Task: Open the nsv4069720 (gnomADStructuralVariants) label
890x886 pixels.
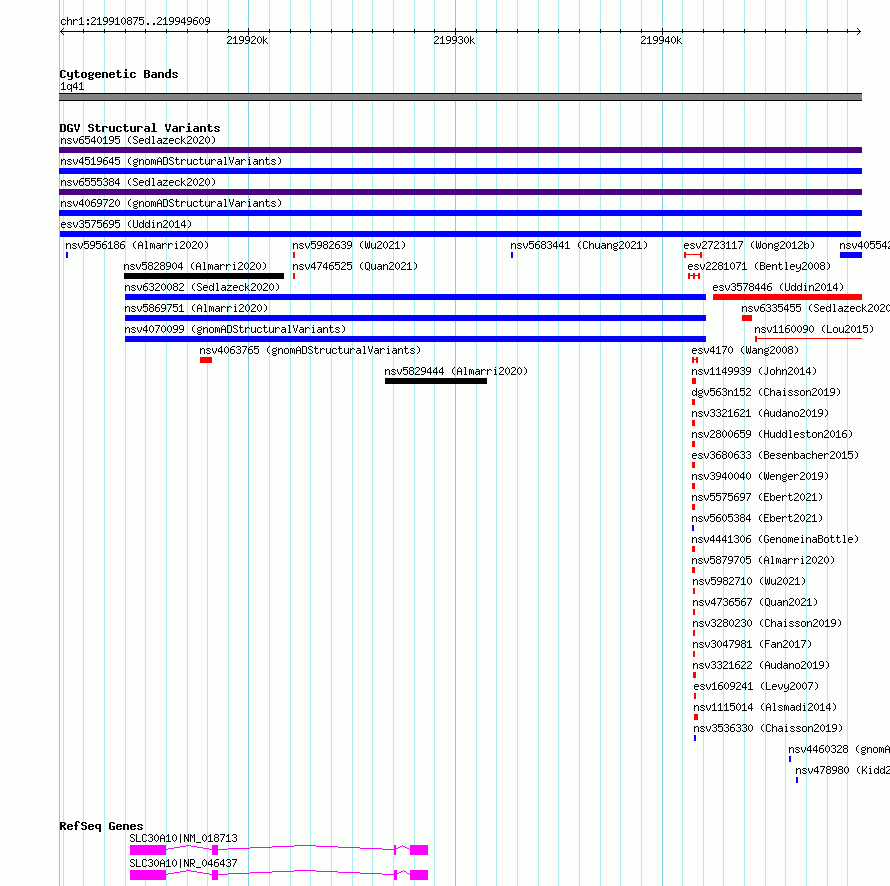Action: click(171, 203)
